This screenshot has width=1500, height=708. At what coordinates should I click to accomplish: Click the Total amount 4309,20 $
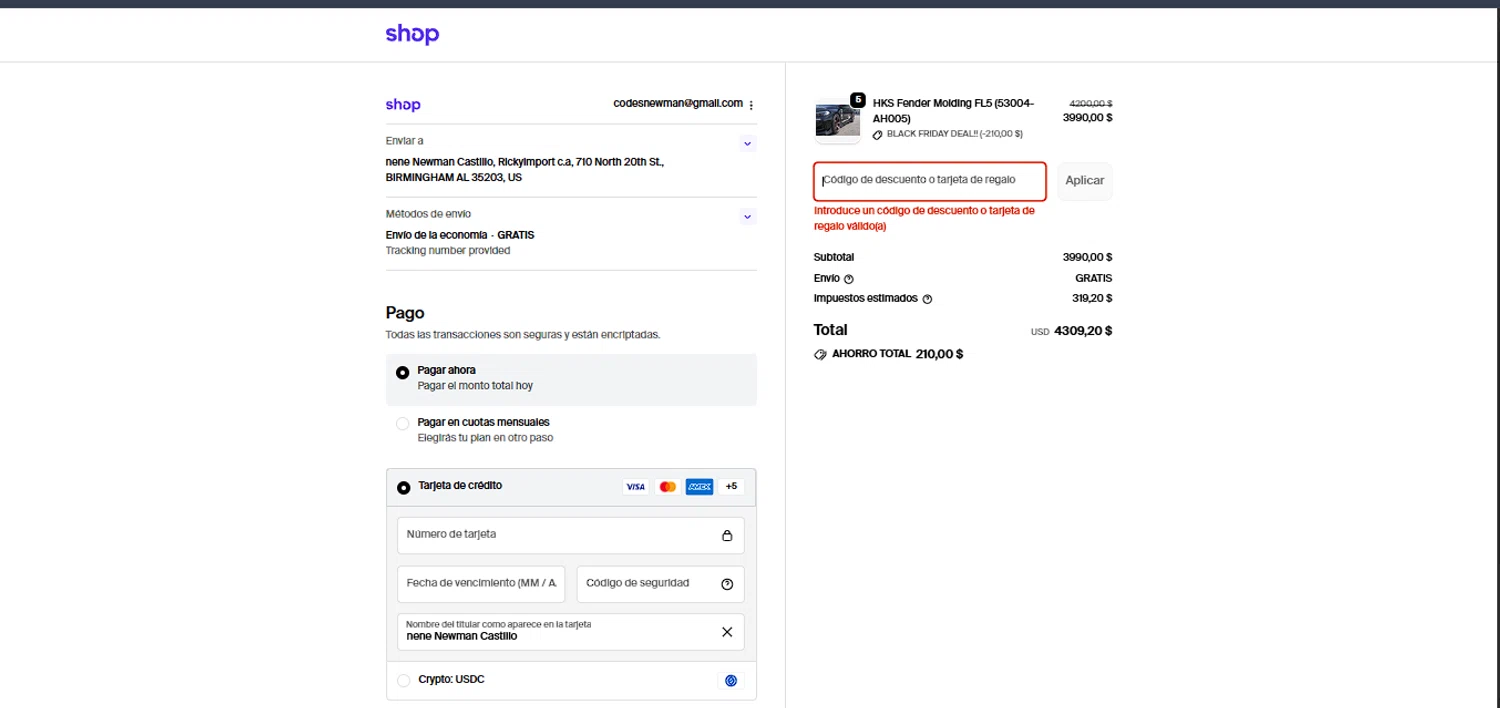click(1083, 330)
